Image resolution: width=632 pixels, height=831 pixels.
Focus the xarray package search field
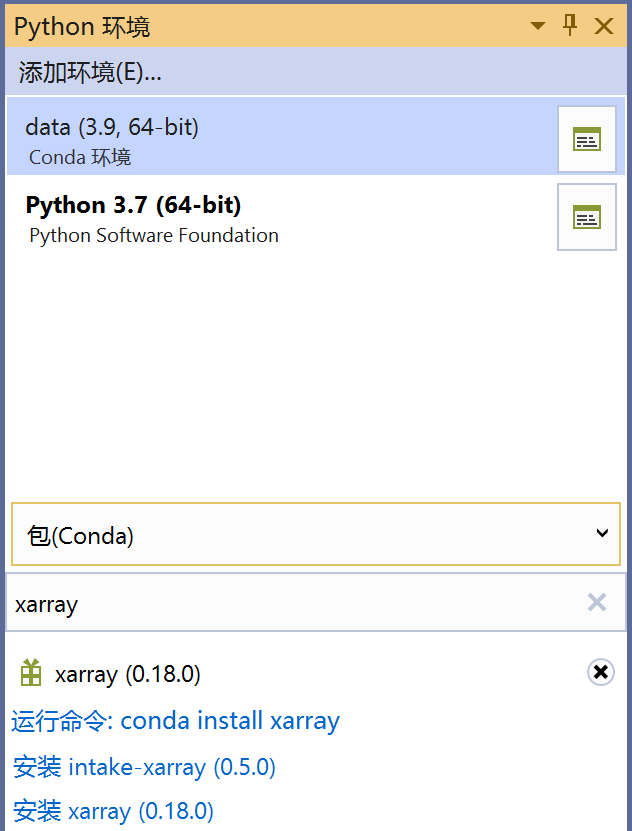pyautogui.click(x=297, y=602)
